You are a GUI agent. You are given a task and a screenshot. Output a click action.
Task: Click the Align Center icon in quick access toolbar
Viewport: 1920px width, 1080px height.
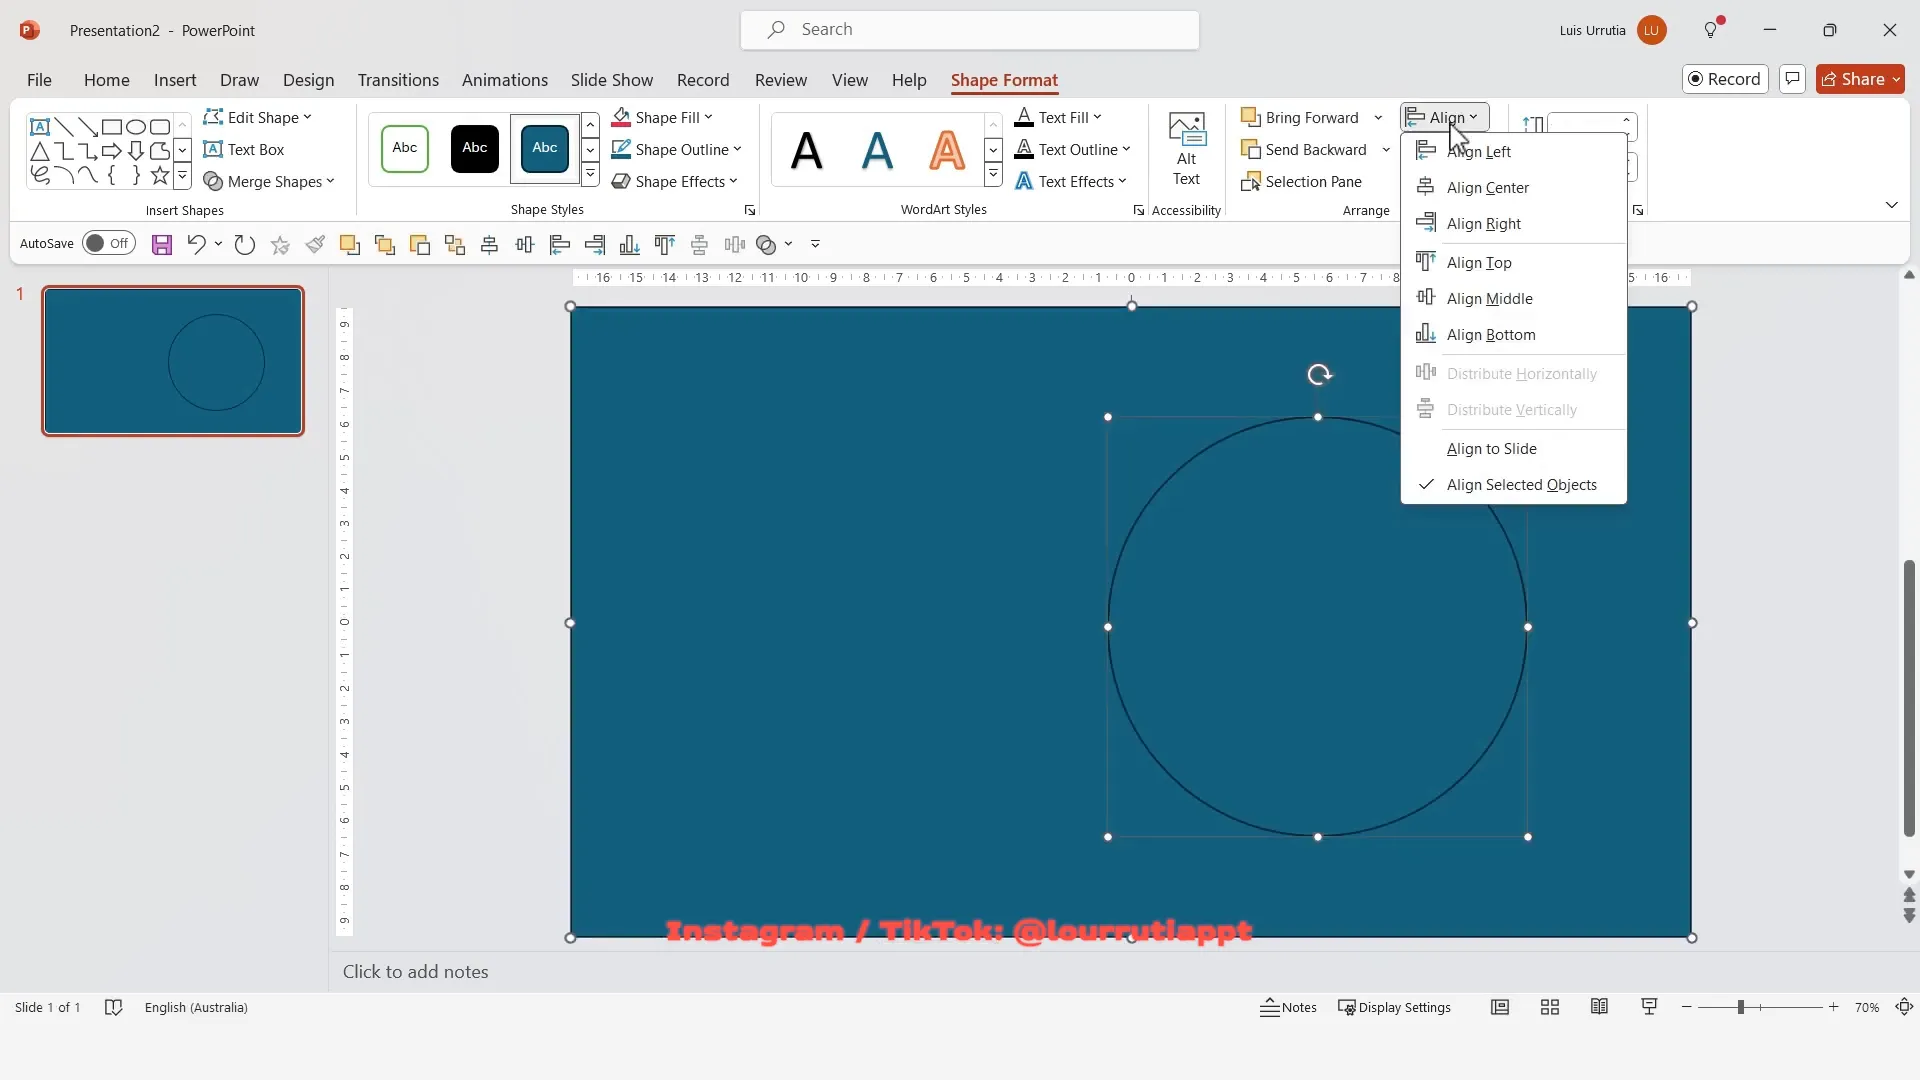click(490, 244)
